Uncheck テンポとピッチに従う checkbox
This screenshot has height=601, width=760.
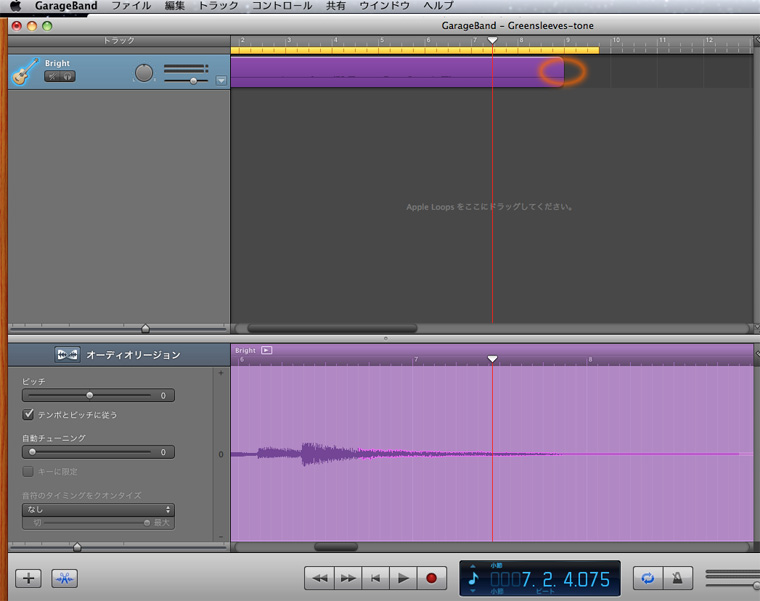pyautogui.click(x=28, y=414)
